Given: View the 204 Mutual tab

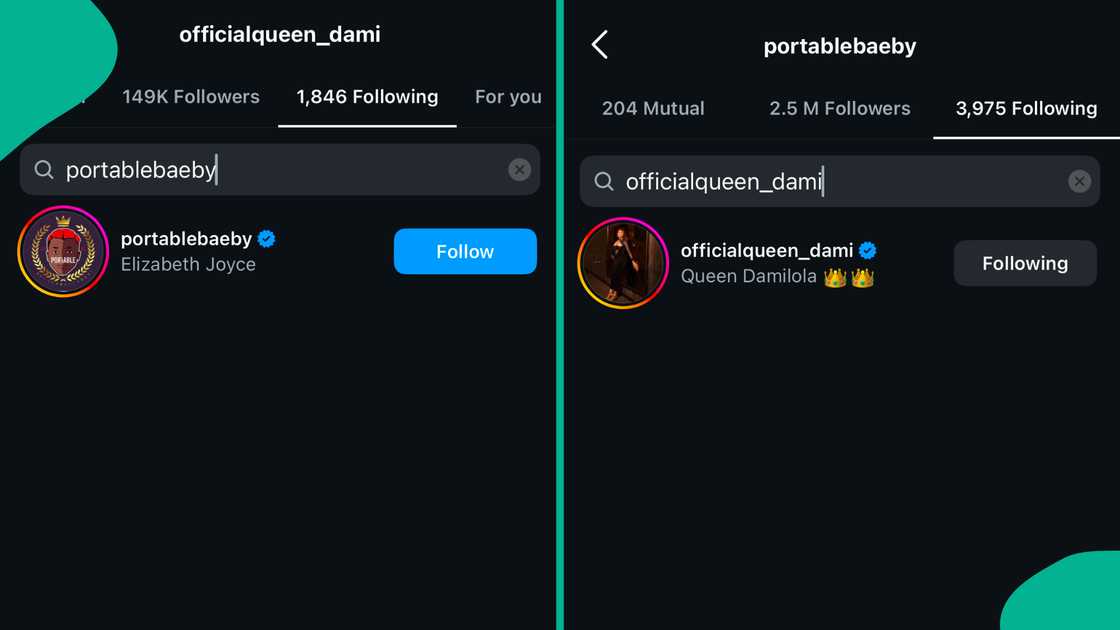Looking at the screenshot, I should click(x=653, y=109).
